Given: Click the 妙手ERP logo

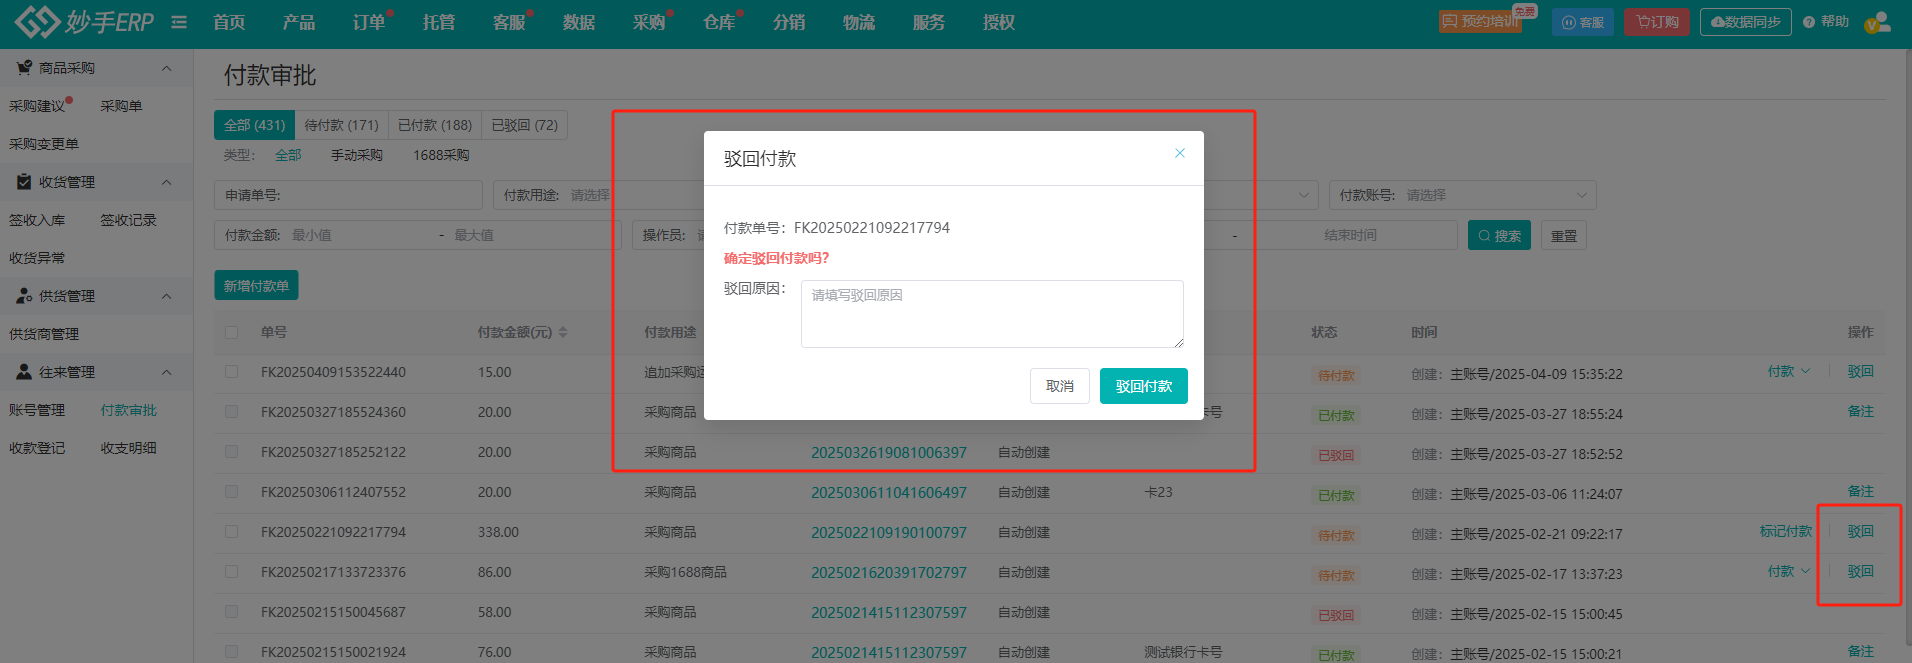Looking at the screenshot, I should tap(84, 21).
